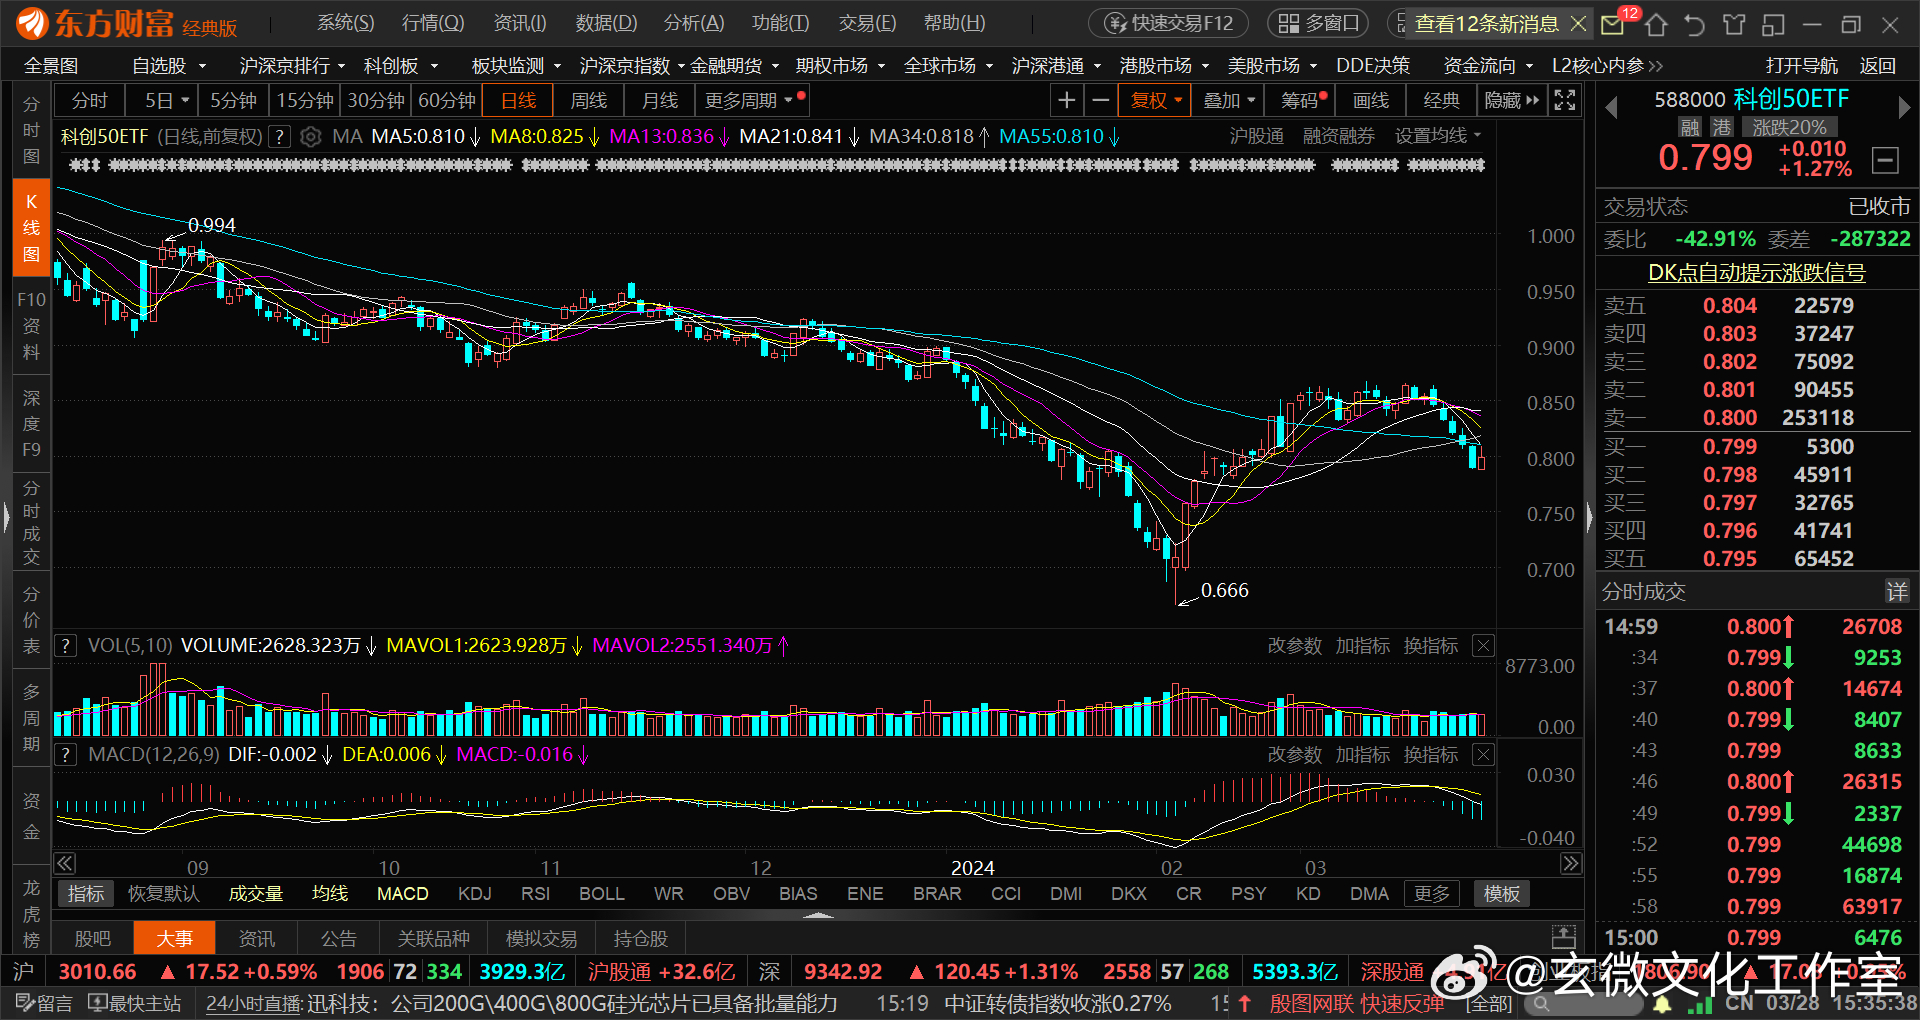Open the skin (shirt) theme icon
The width and height of the screenshot is (1920, 1020).
click(1734, 24)
